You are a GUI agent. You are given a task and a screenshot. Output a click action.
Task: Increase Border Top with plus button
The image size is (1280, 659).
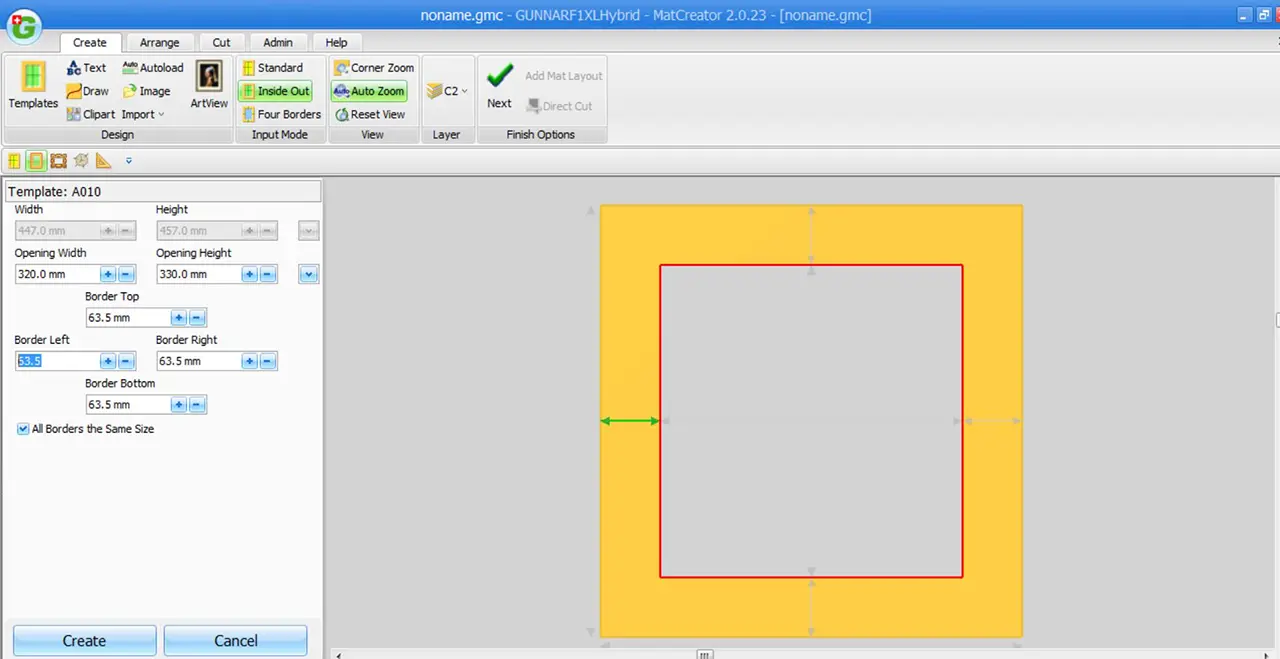[x=178, y=318]
